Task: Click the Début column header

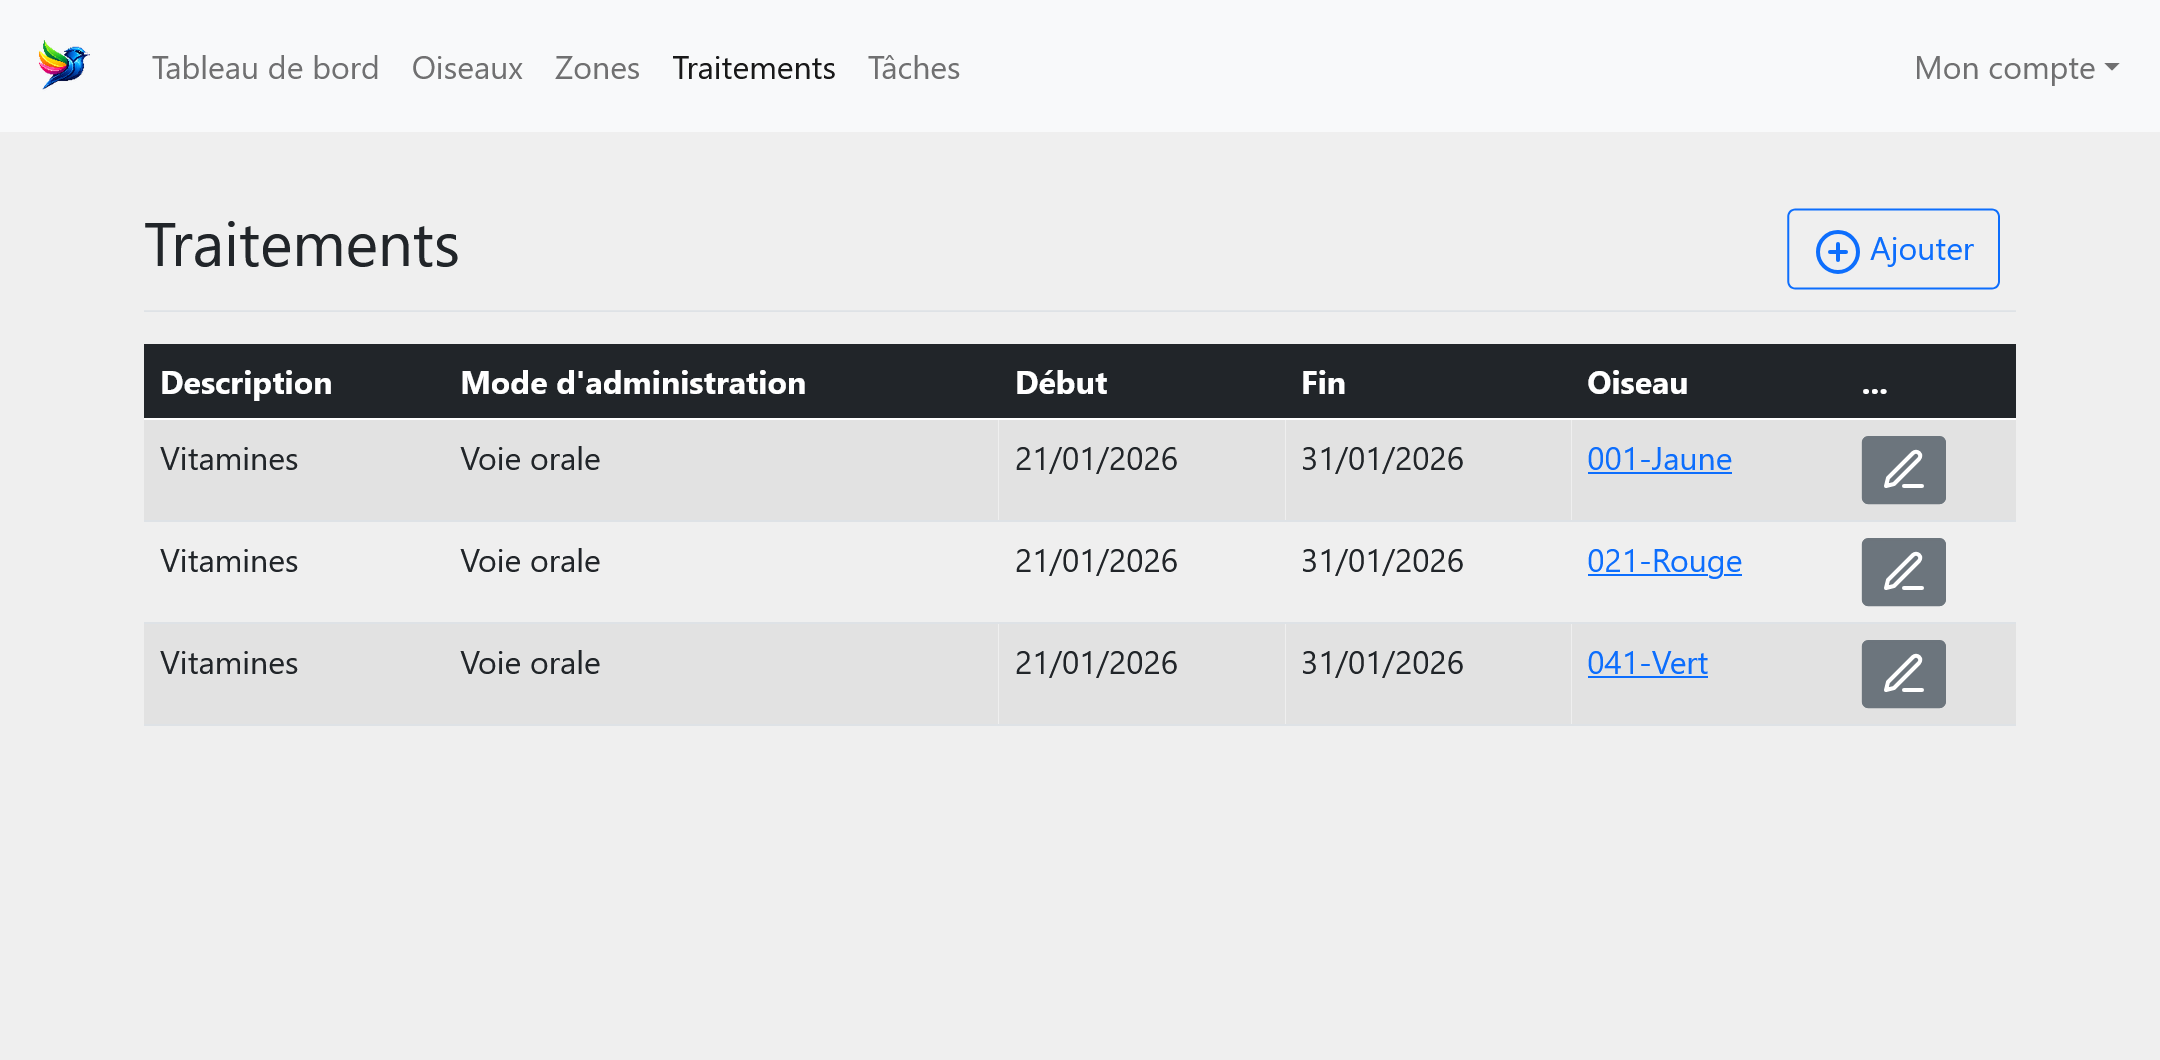Action: [x=1060, y=383]
